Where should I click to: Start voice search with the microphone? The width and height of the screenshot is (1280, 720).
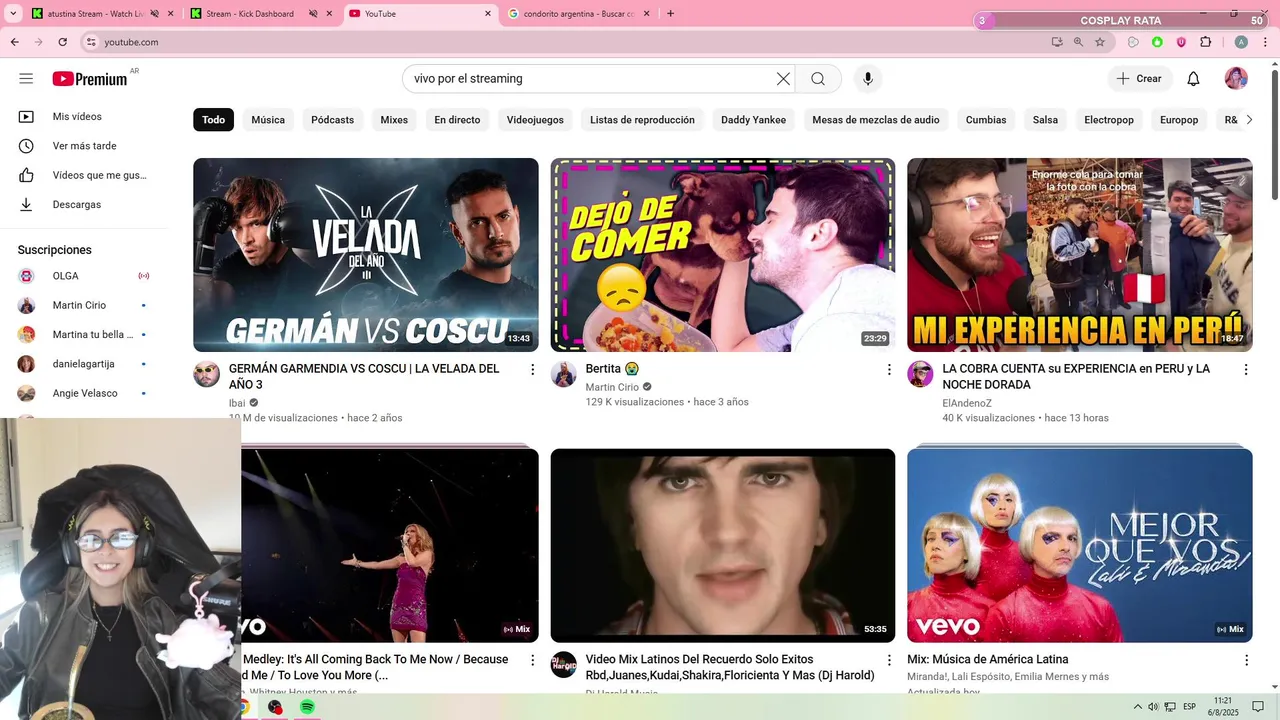868,79
